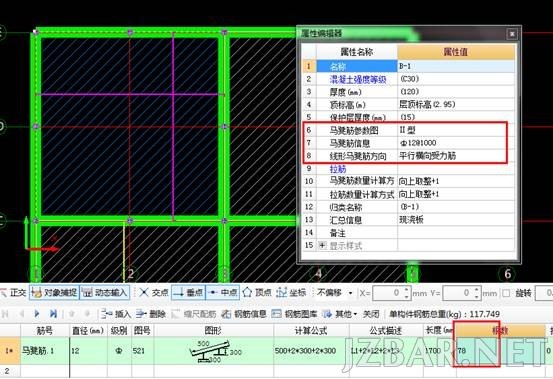
Task: Click the 拉筋 property link
Action: [338, 169]
